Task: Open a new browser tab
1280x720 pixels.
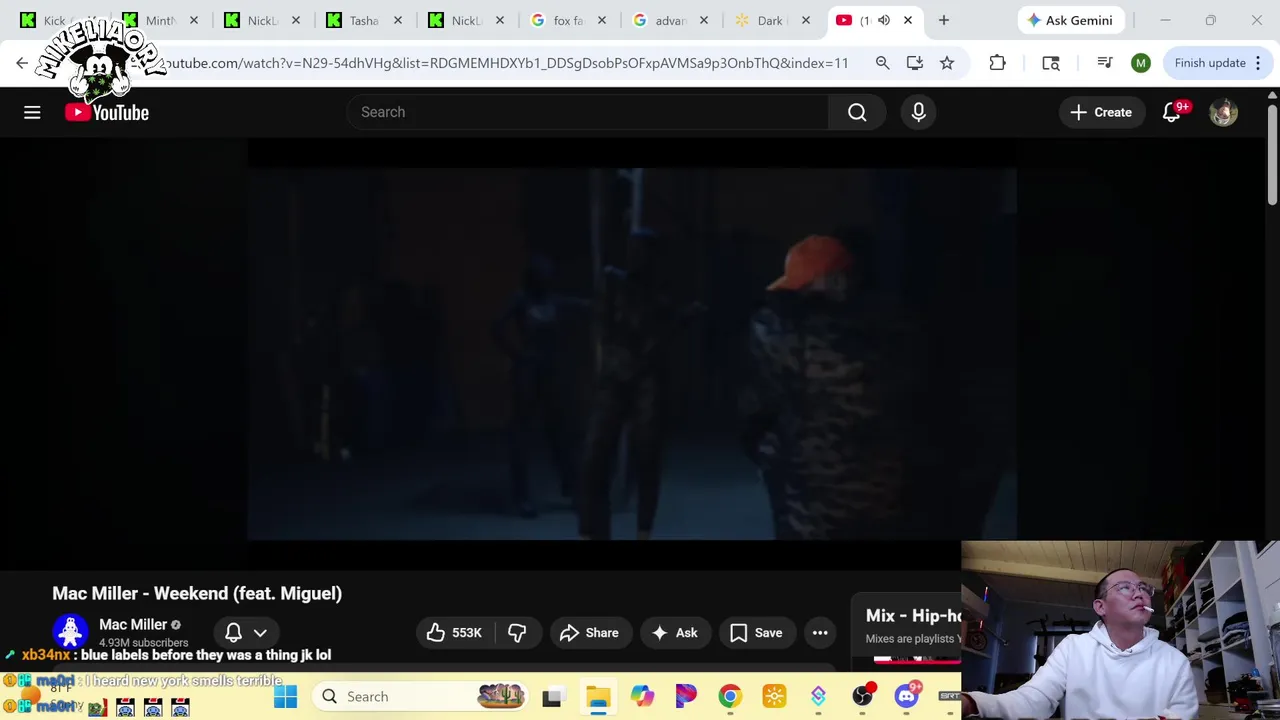Action: (943, 20)
